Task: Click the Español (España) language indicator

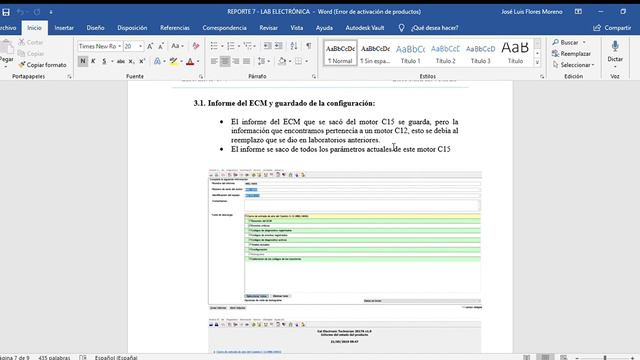Action: (116, 357)
